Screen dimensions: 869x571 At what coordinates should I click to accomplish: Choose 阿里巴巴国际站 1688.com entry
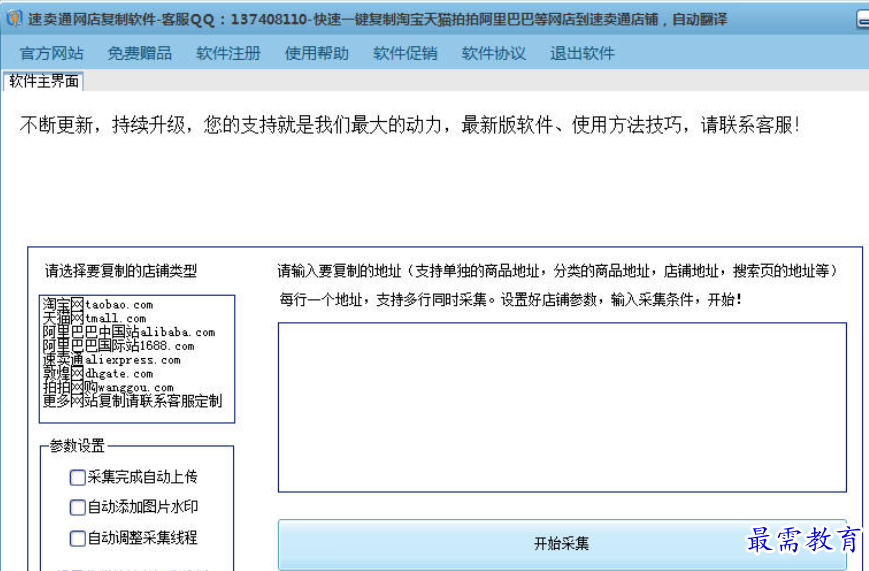[119, 346]
